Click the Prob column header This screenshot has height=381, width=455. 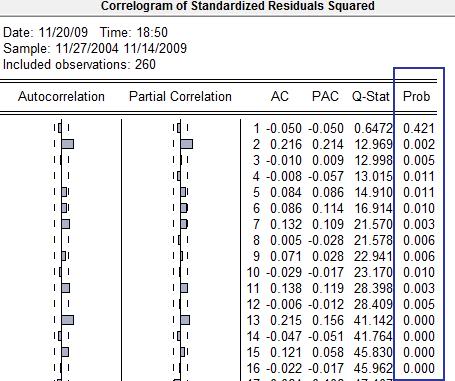pos(416,96)
